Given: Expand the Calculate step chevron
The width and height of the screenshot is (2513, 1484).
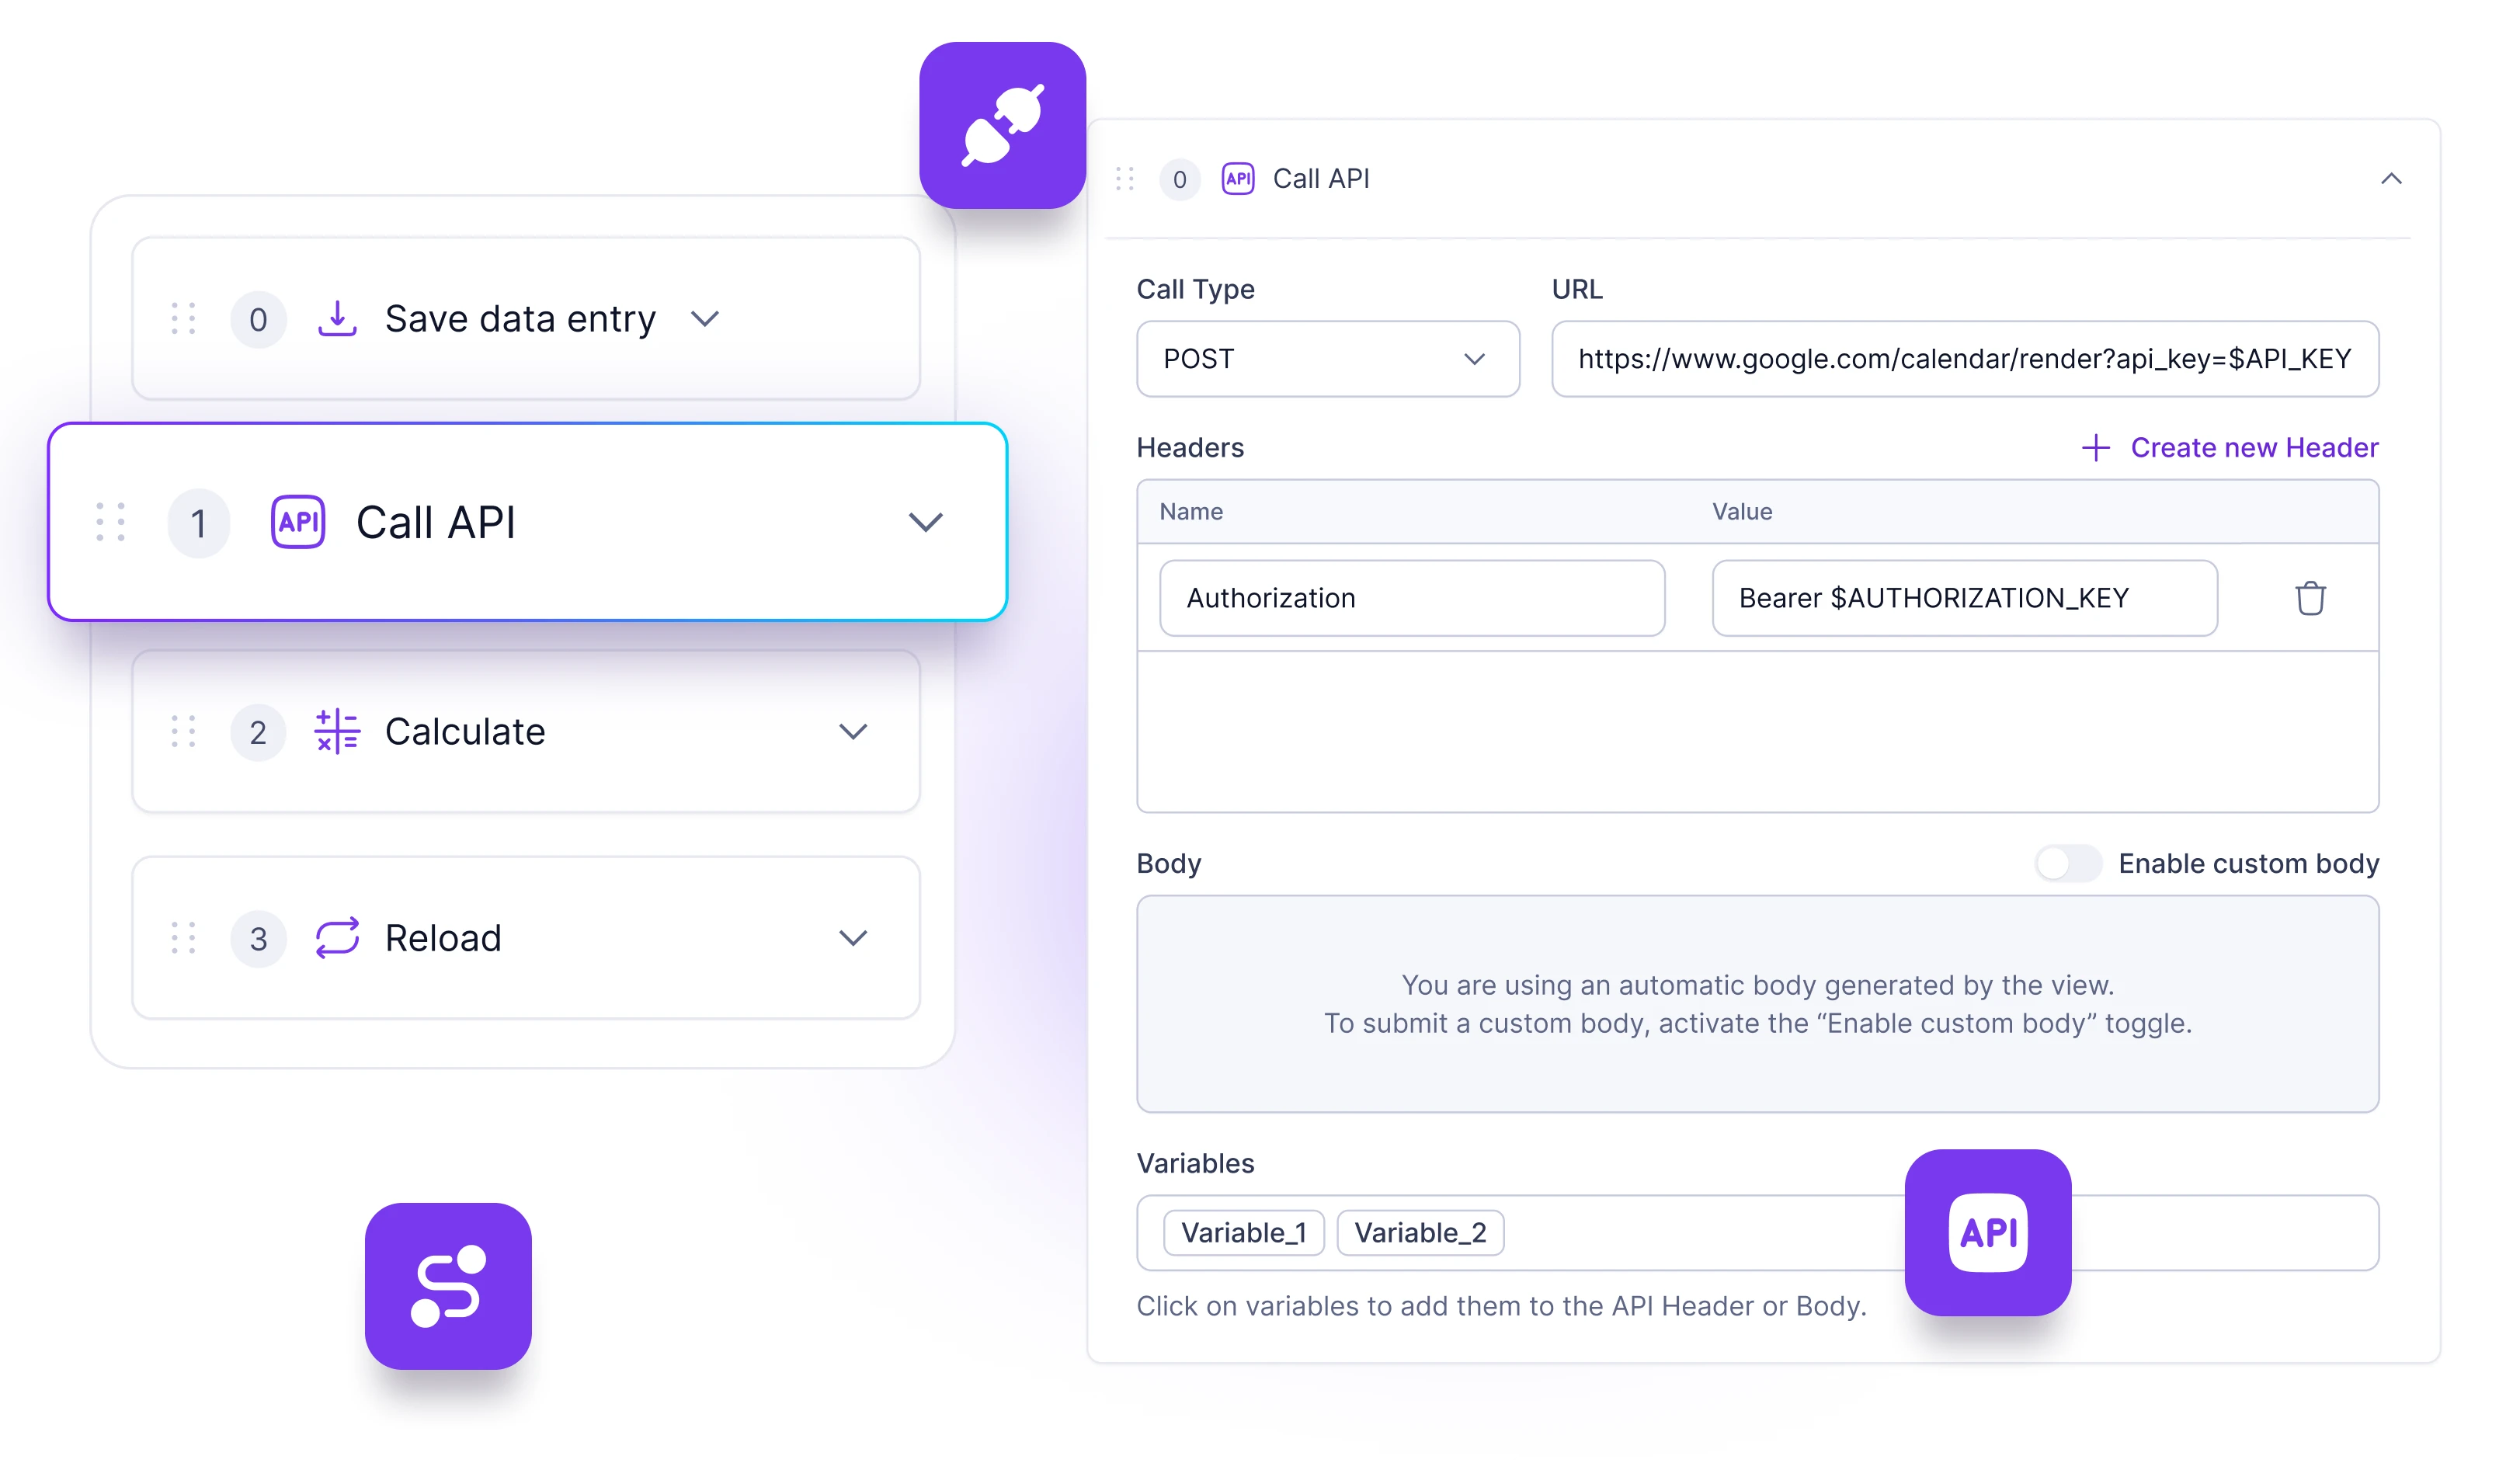Looking at the screenshot, I should tap(851, 730).
